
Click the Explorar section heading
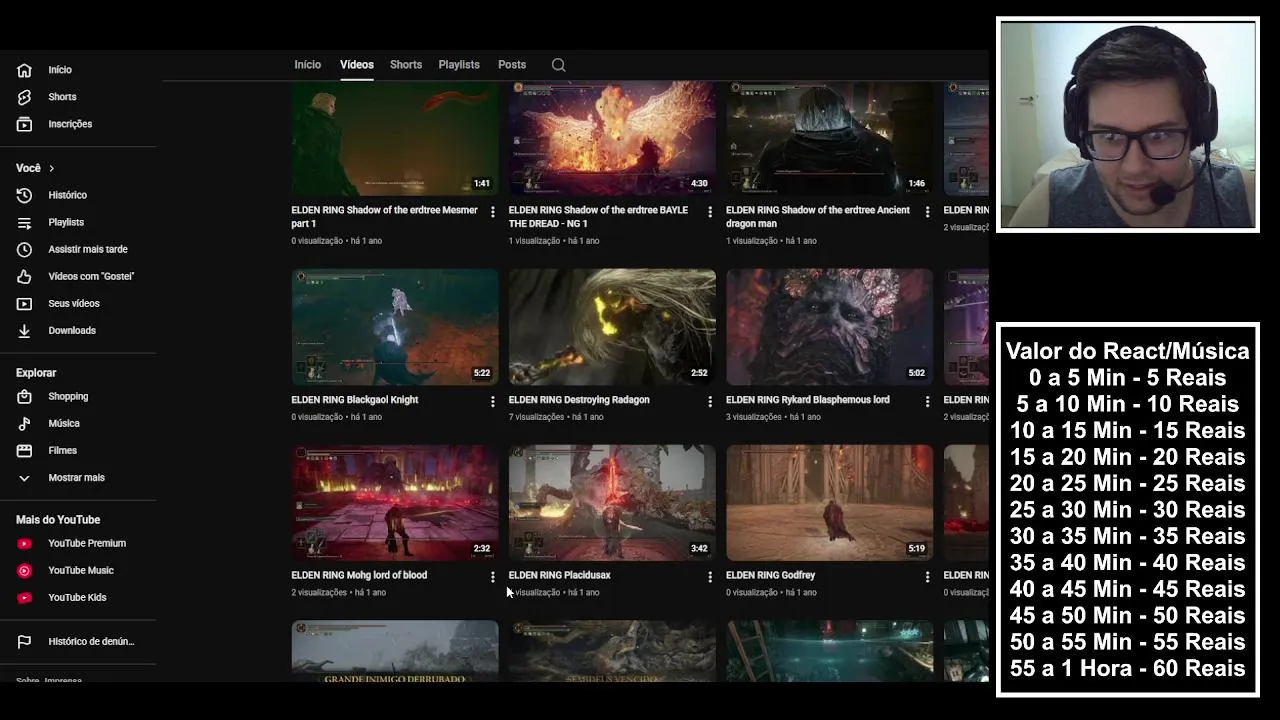pos(36,373)
